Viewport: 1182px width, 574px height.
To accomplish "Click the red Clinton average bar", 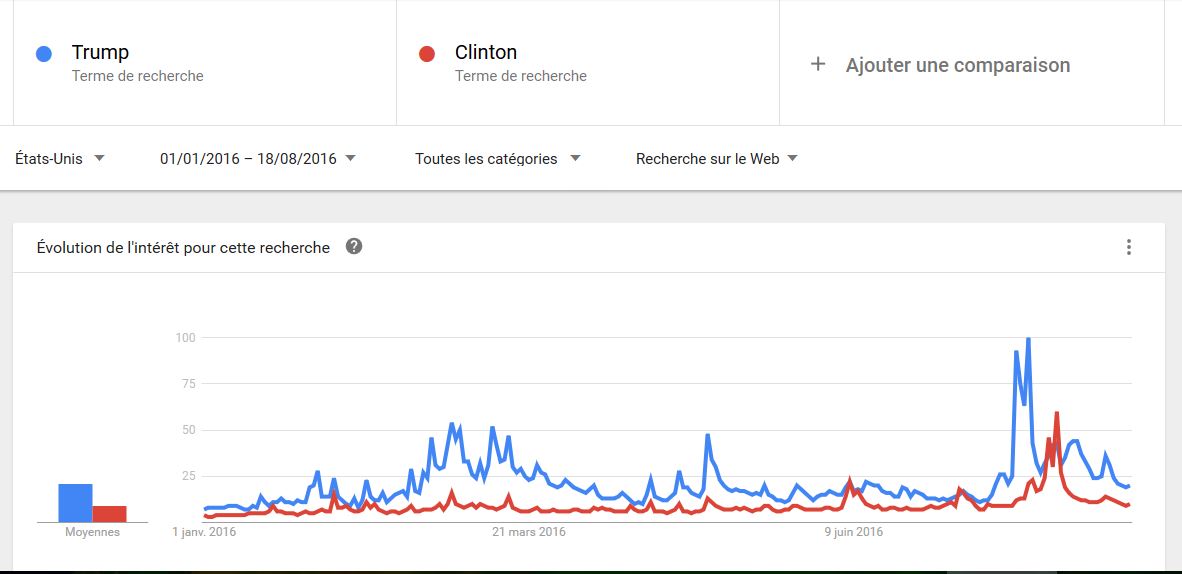I will 109,514.
